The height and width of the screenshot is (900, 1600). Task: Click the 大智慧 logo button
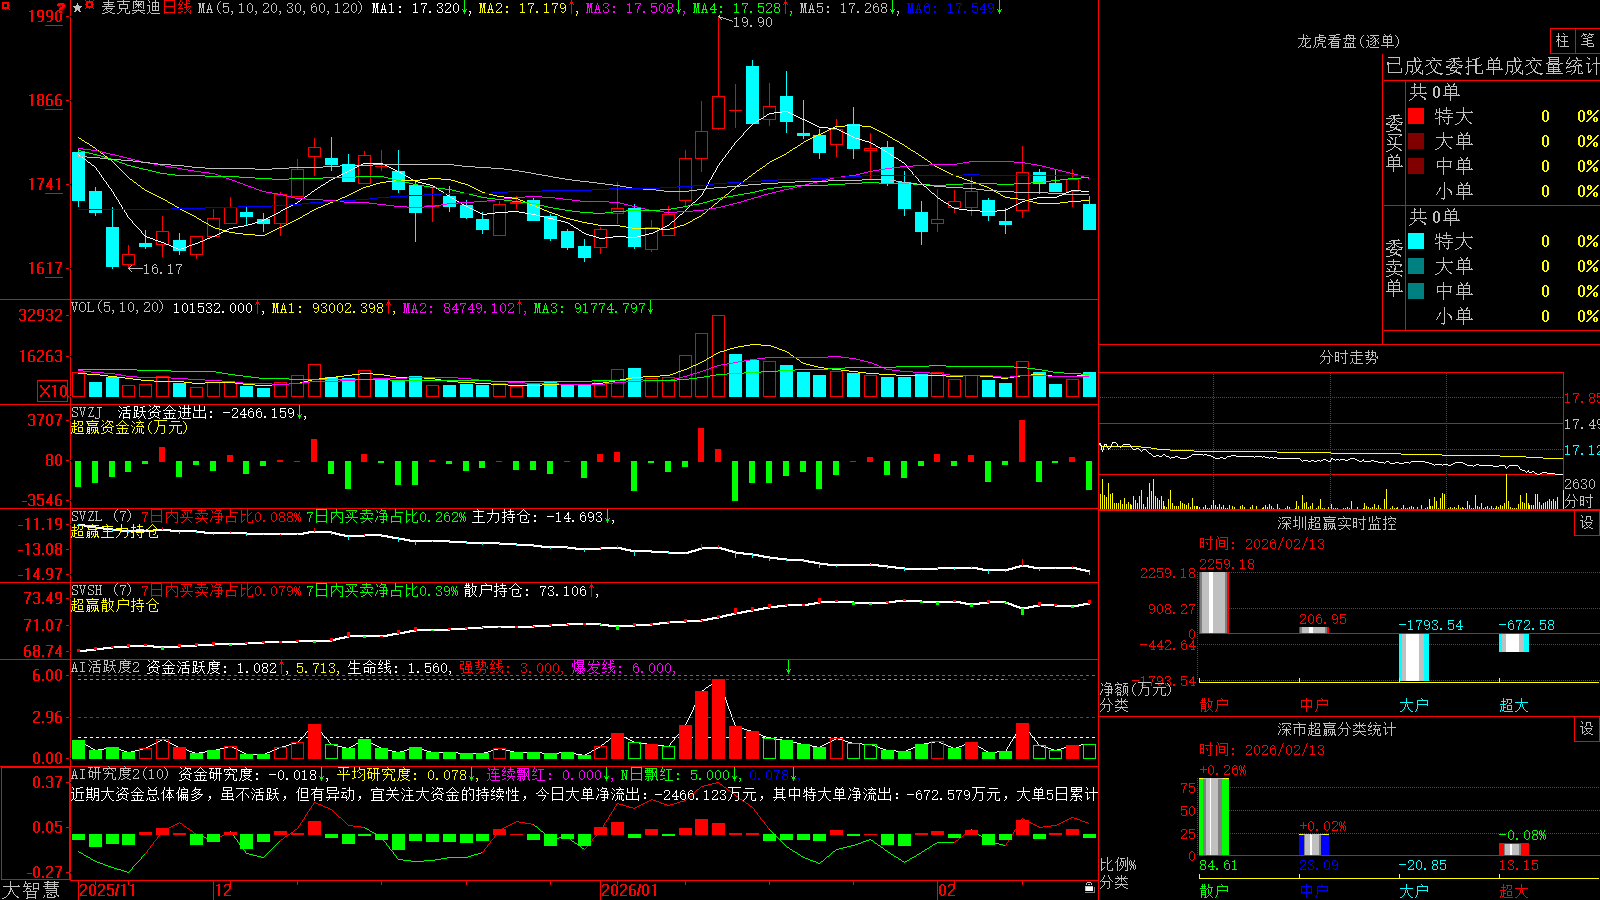(x=32, y=890)
